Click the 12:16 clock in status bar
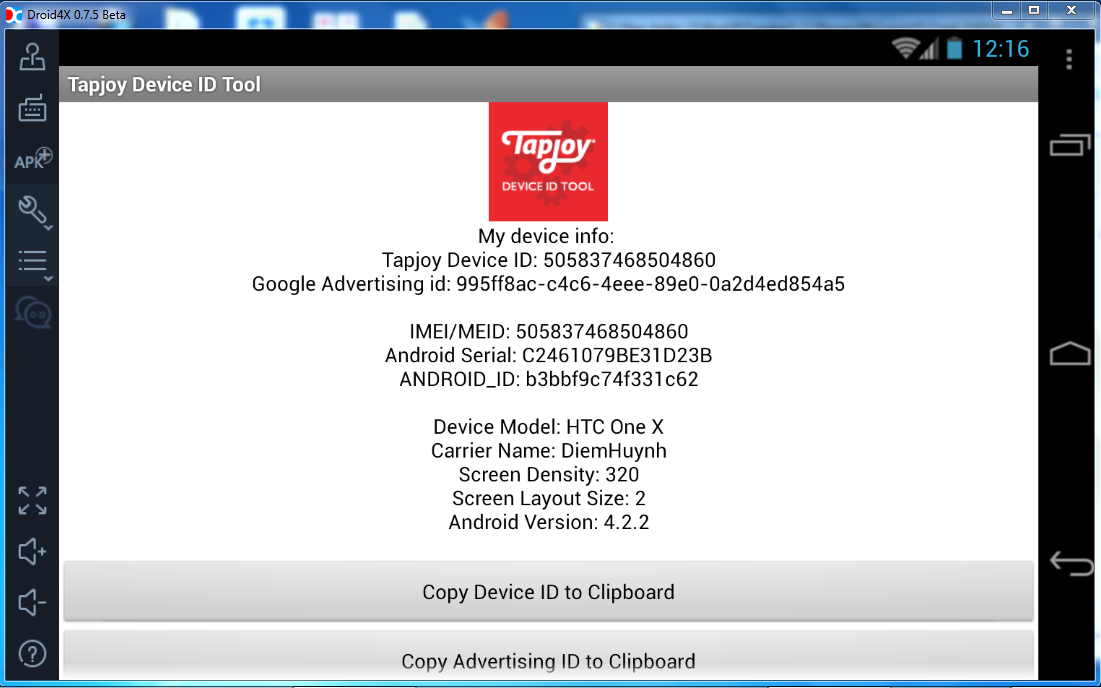This screenshot has width=1101, height=688. coord(1001,48)
